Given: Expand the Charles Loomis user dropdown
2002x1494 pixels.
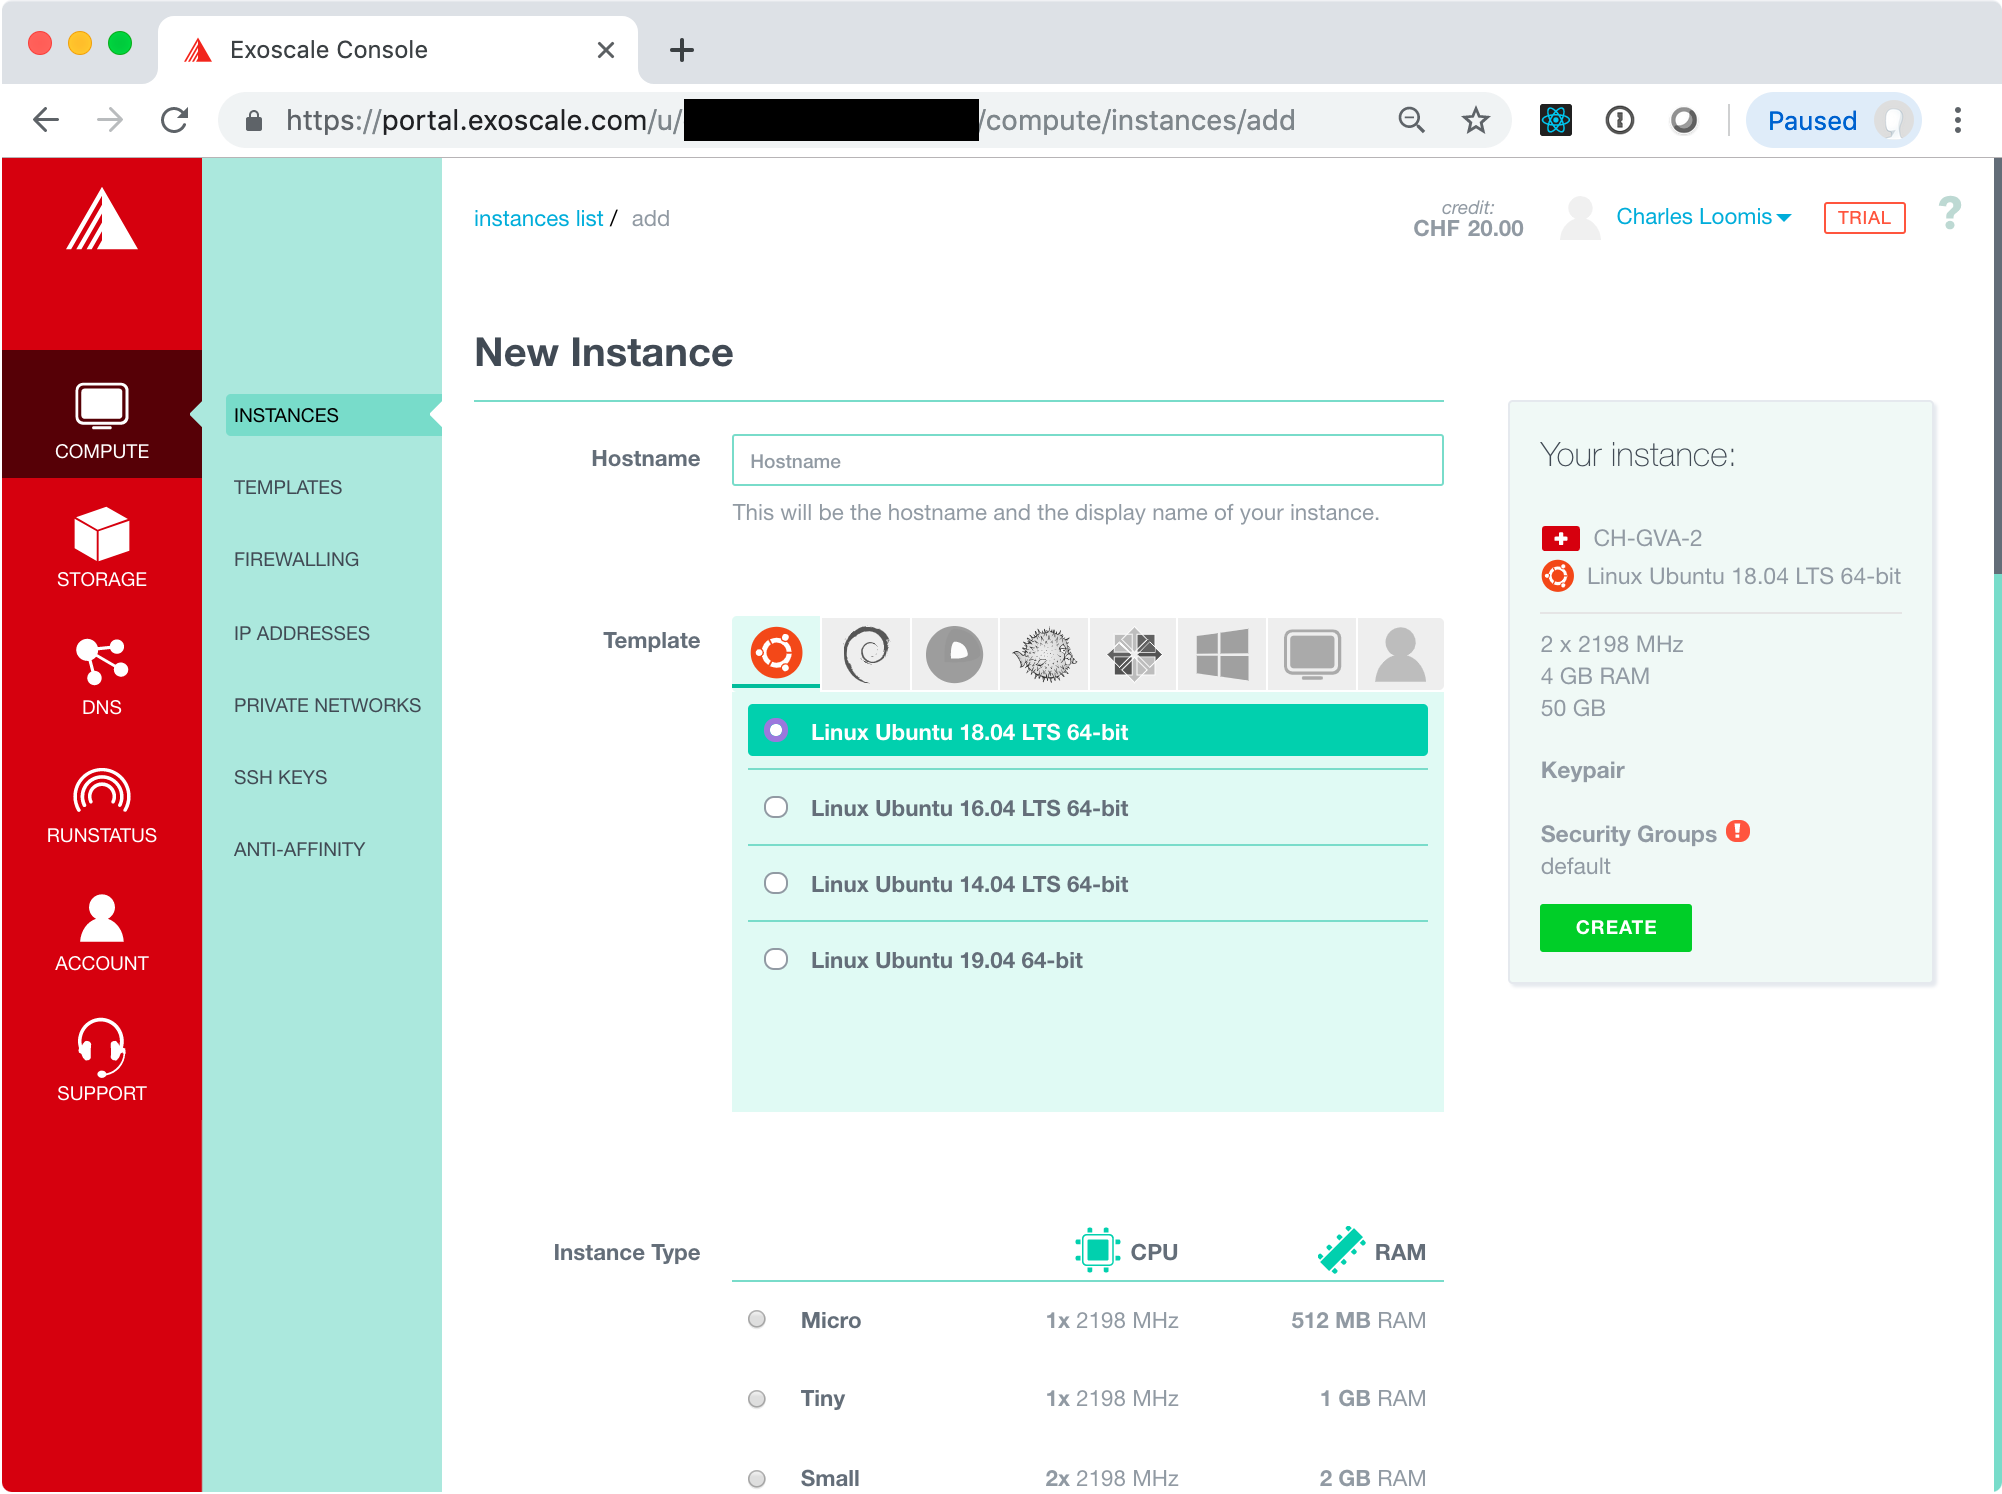Looking at the screenshot, I should pos(1703,217).
